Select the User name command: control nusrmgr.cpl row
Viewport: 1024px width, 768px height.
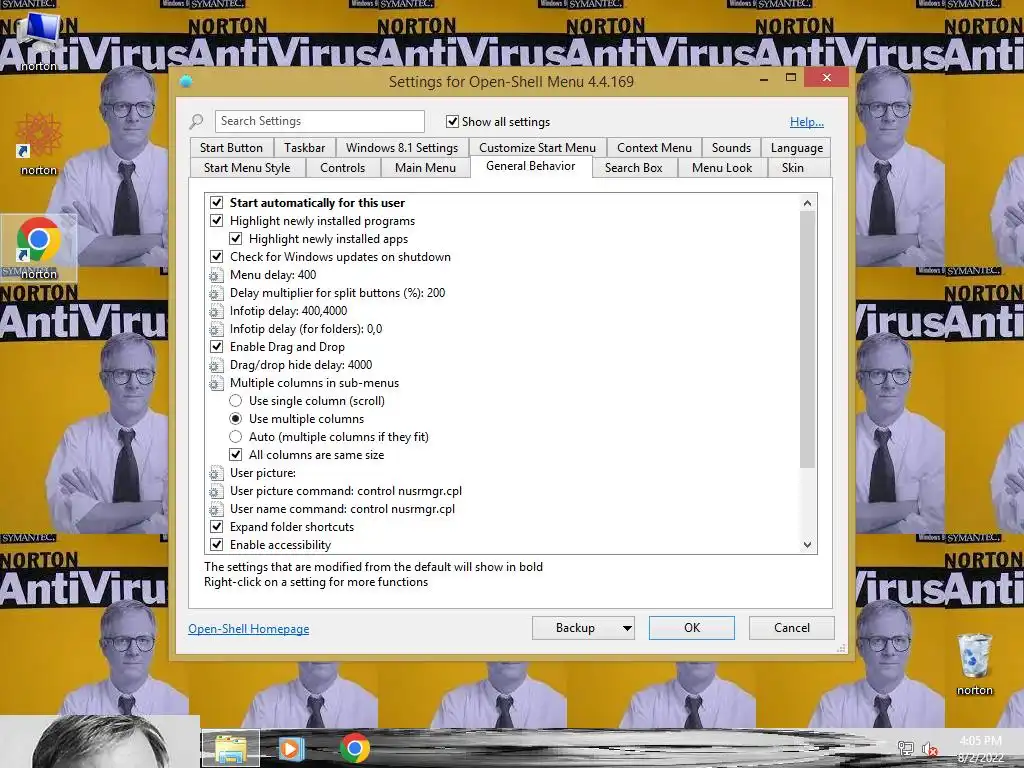point(342,509)
